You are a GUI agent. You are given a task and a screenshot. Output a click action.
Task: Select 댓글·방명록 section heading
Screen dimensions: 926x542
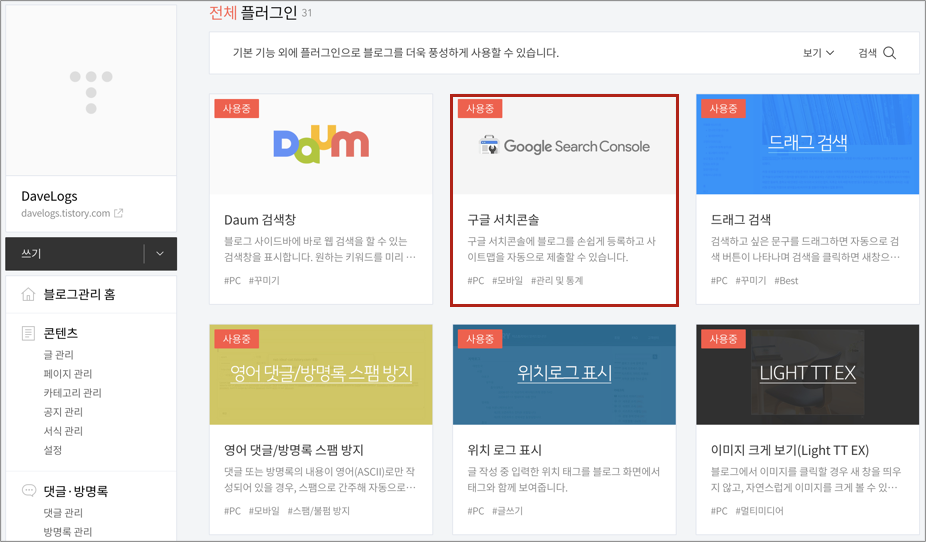tap(76, 491)
